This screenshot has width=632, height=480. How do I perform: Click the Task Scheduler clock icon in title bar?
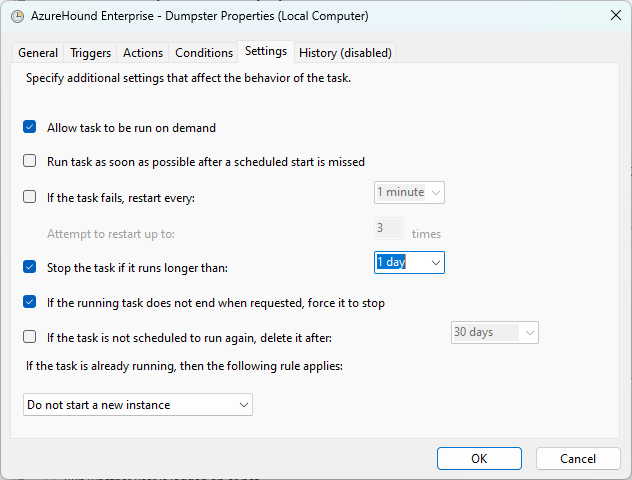click(x=17, y=17)
